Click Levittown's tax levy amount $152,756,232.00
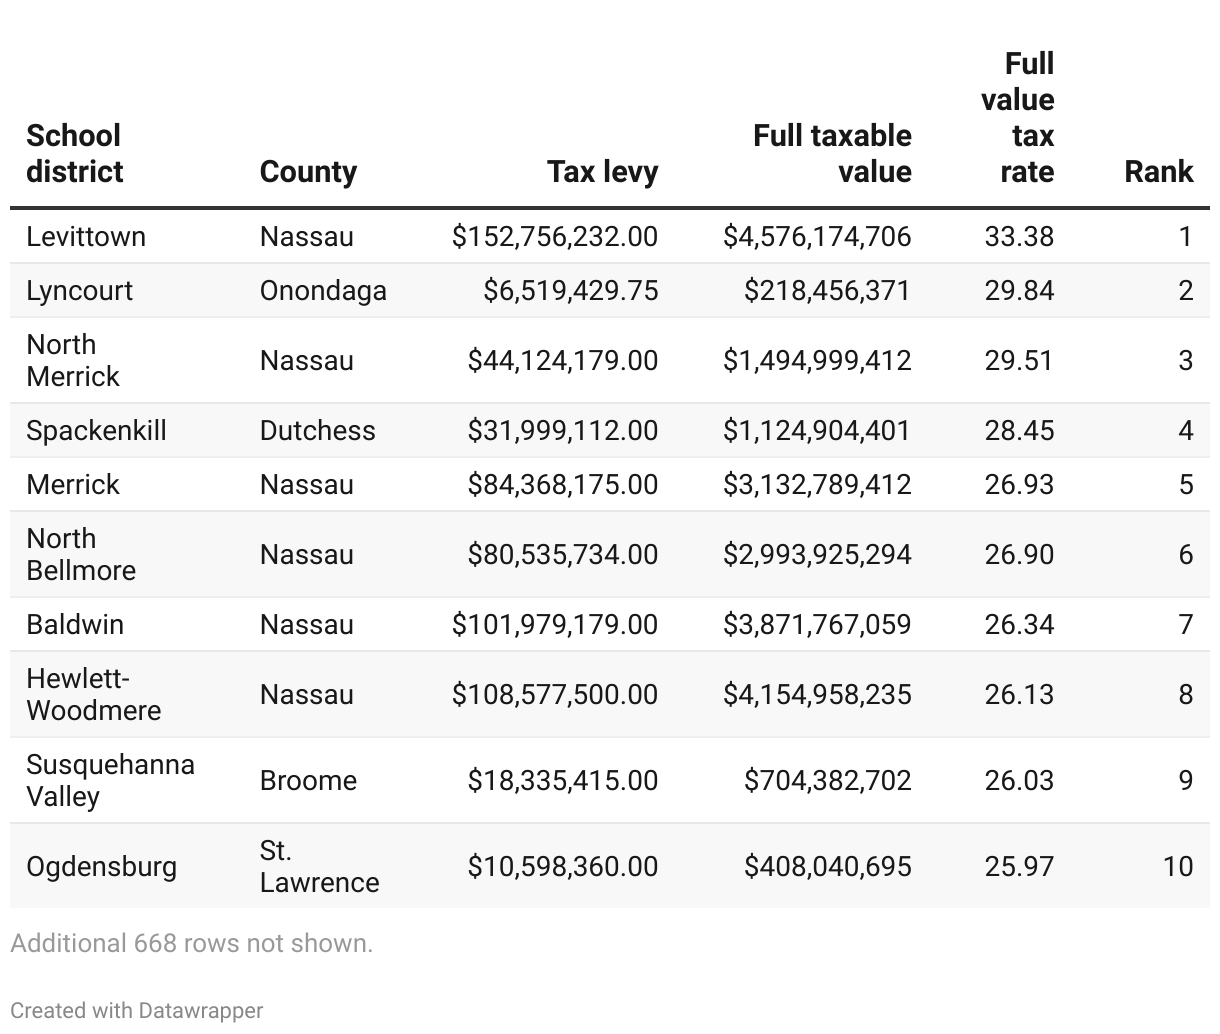 tap(555, 236)
